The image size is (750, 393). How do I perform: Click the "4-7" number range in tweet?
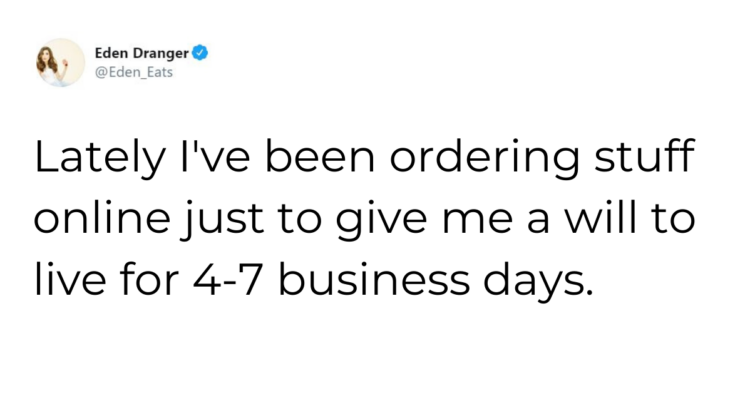point(228,280)
